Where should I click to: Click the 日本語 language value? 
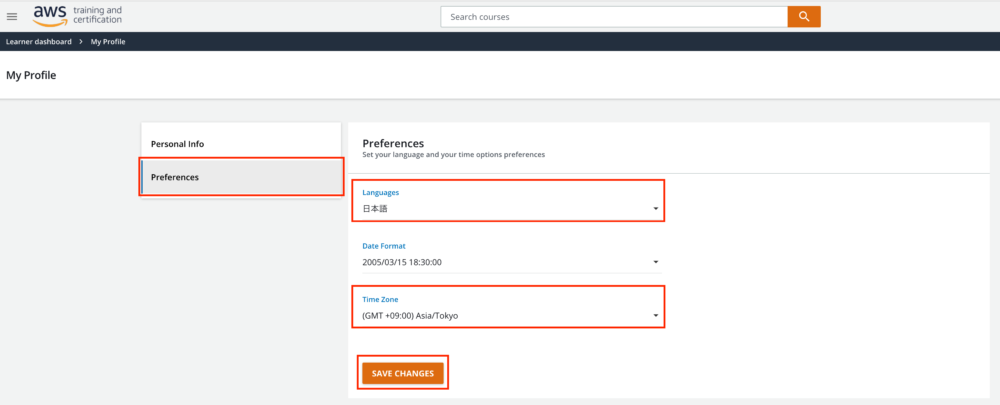pyautogui.click(x=375, y=209)
